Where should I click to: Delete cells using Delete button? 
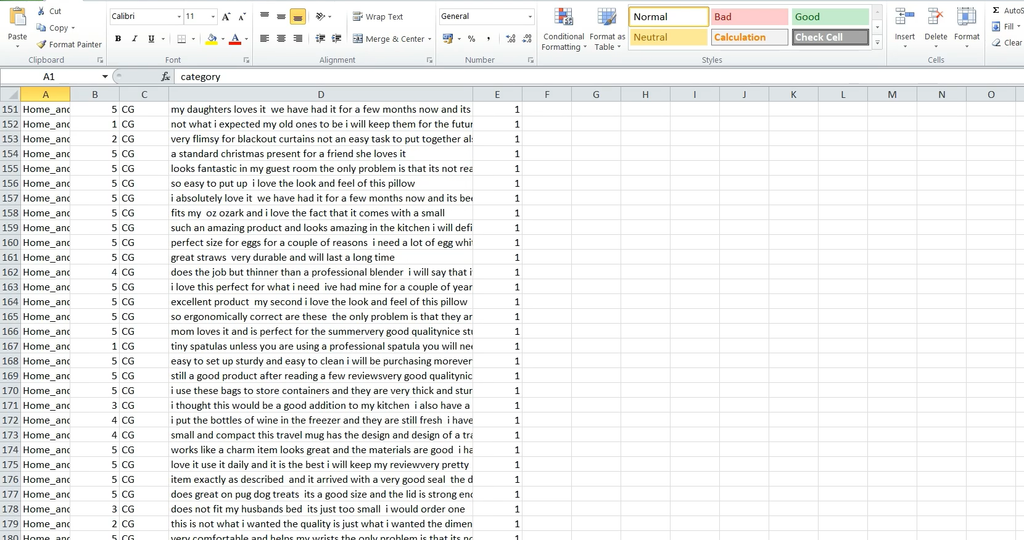click(x=936, y=26)
